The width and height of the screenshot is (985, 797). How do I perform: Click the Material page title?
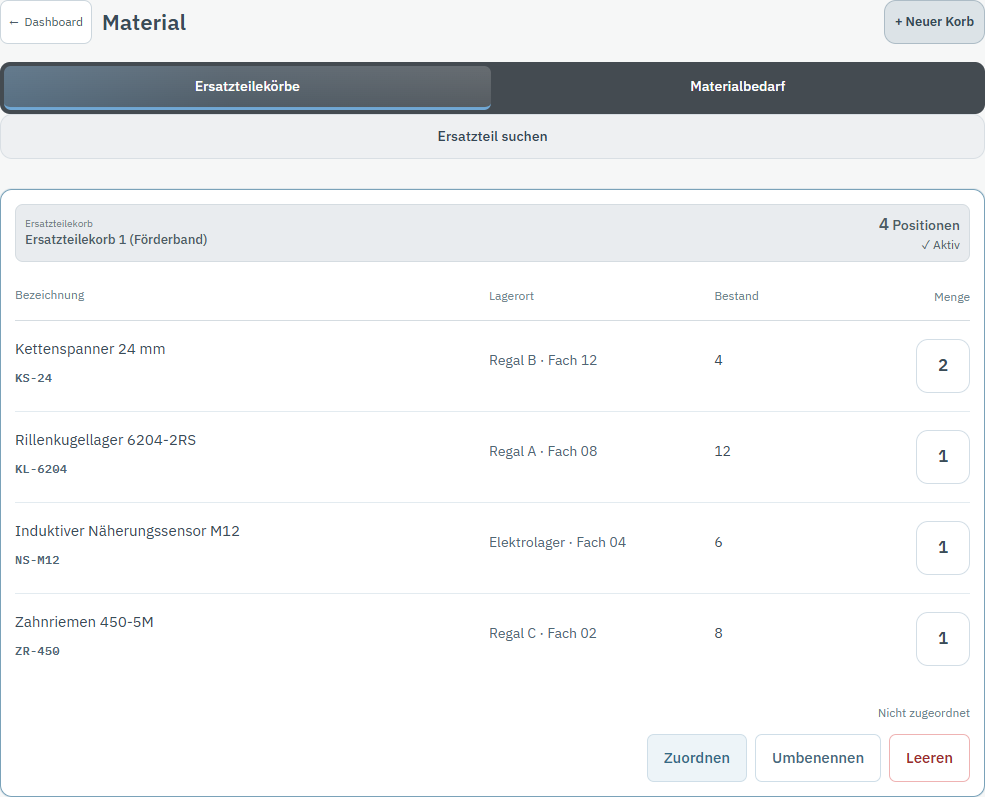point(144,23)
